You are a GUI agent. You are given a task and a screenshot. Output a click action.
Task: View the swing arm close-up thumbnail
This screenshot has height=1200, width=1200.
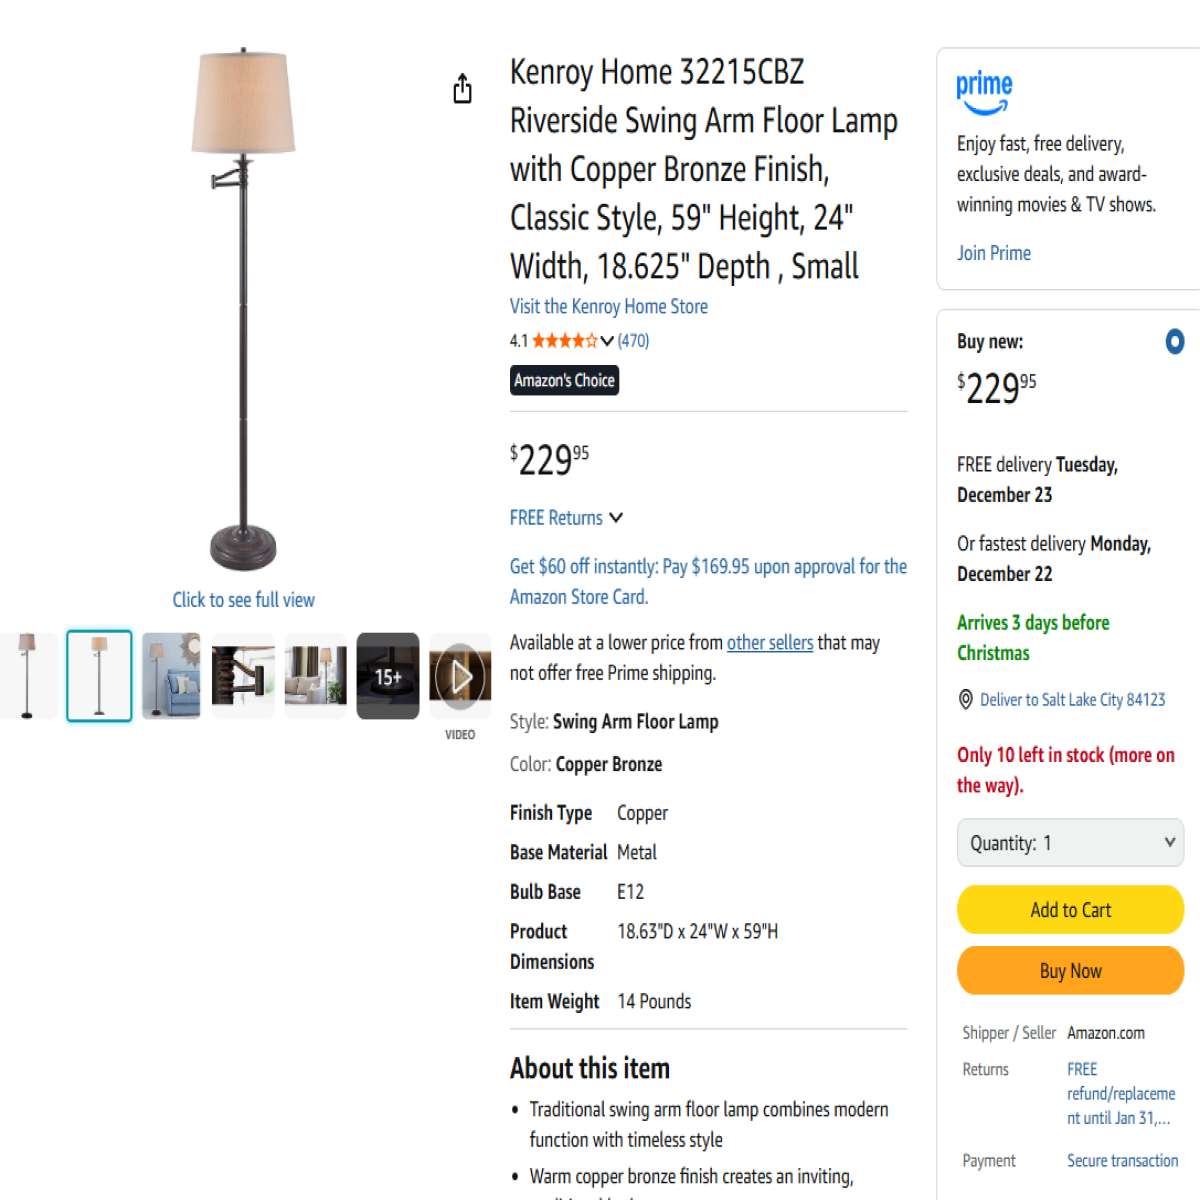[243, 676]
